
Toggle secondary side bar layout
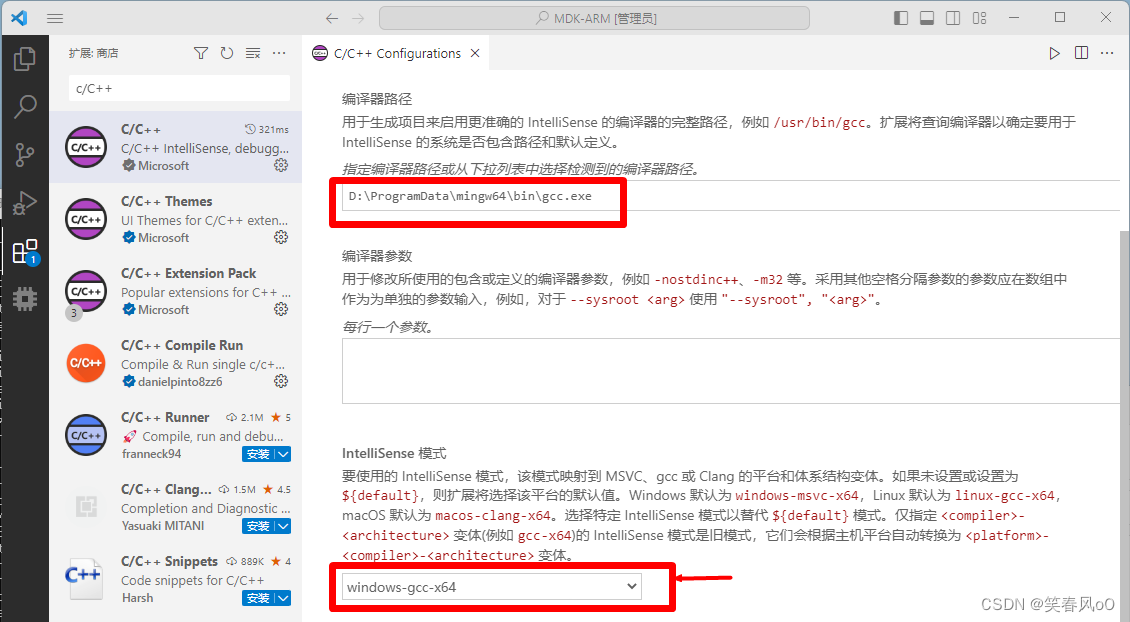pos(953,18)
